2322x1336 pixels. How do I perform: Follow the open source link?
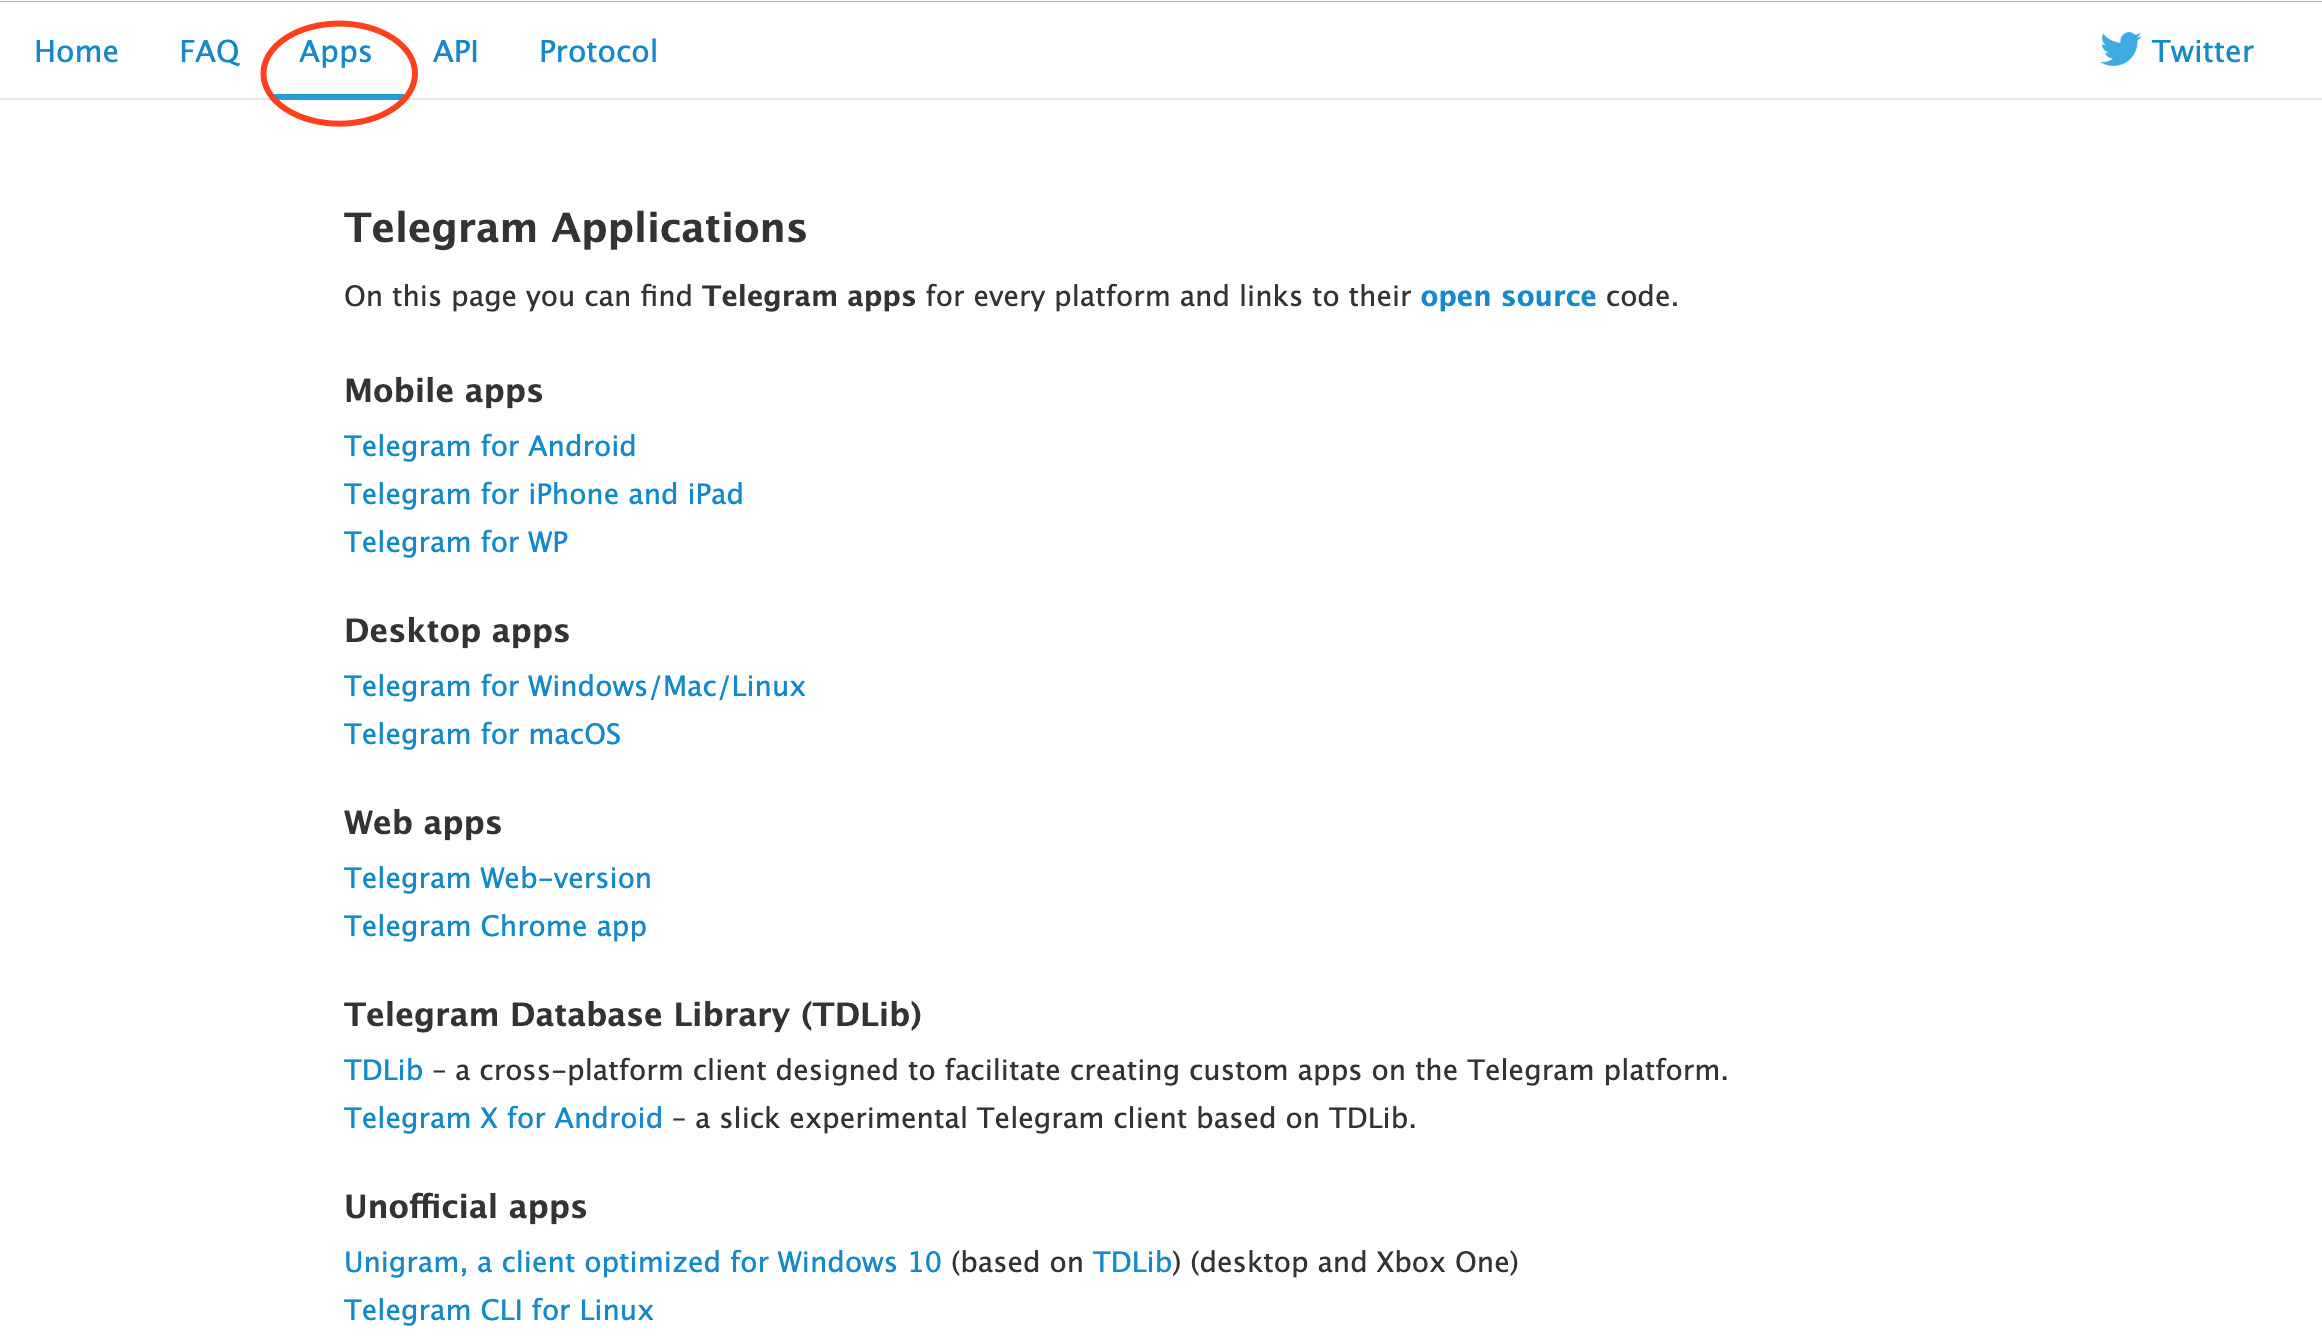point(1507,296)
